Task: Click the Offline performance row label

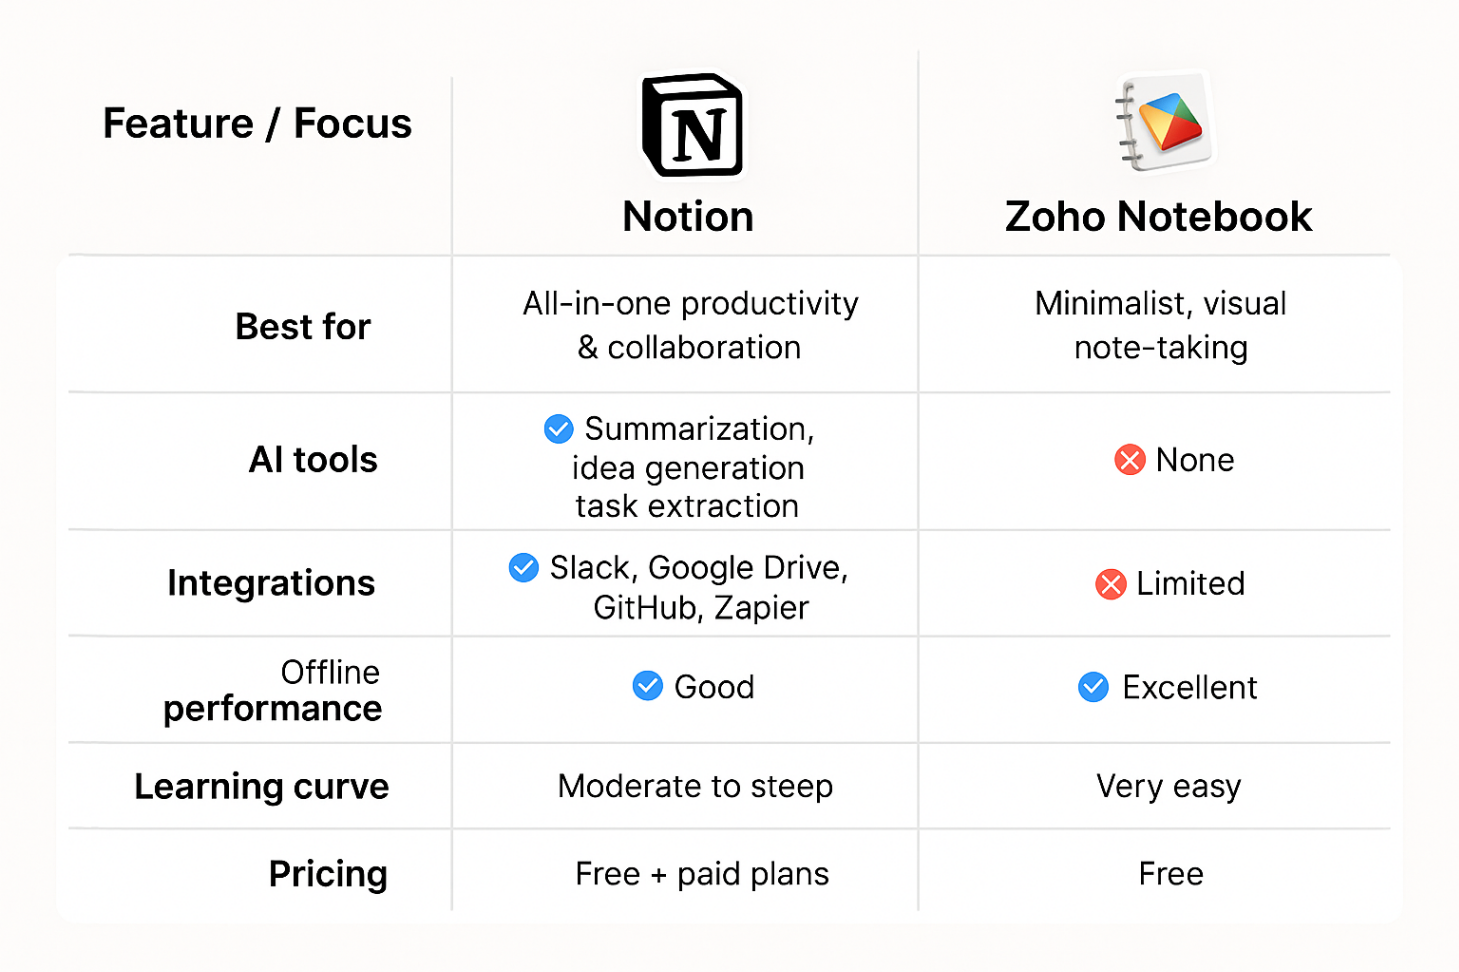Action: point(272,690)
